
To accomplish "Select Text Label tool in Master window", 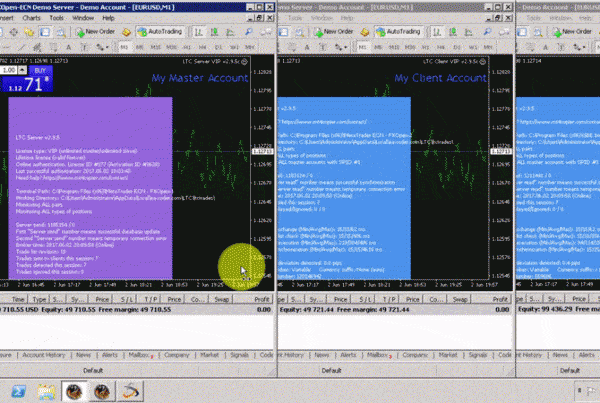I will coord(85,47).
